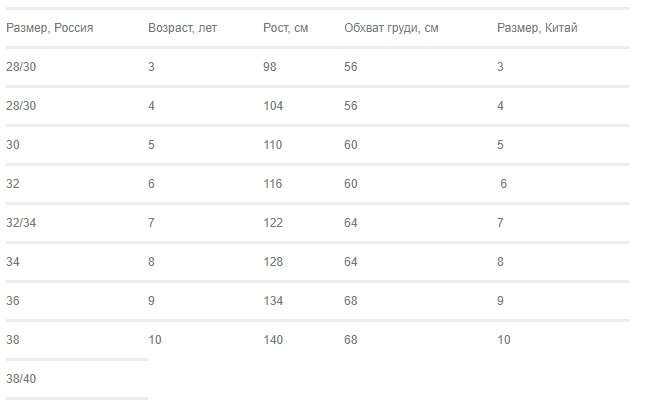Image resolution: width=647 pixels, height=403 pixels.
Task: Click the height value 128
Action: (x=273, y=262)
